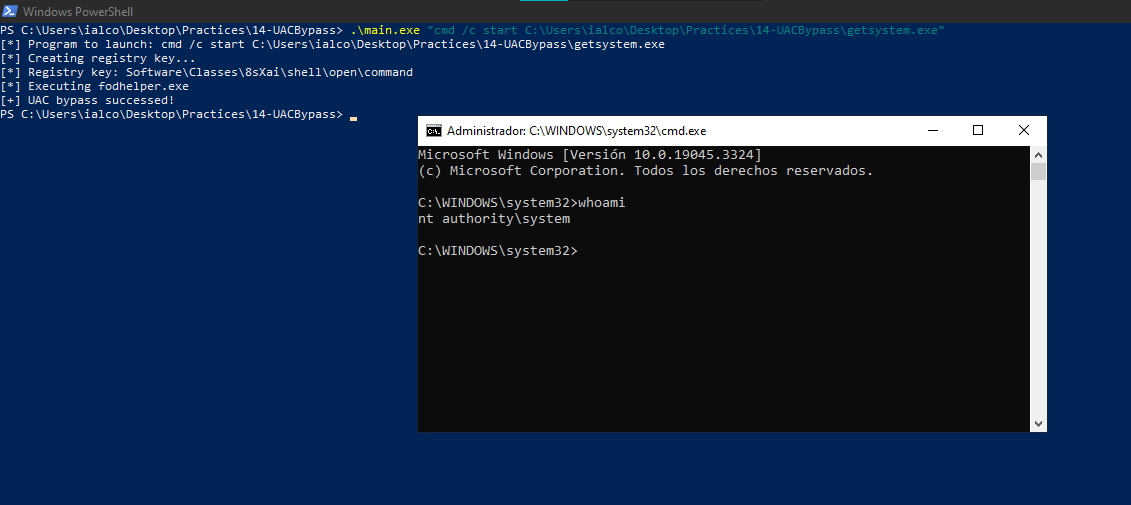Click the '[*] Executing fodhelper.exe' line

pyautogui.click(x=94, y=87)
